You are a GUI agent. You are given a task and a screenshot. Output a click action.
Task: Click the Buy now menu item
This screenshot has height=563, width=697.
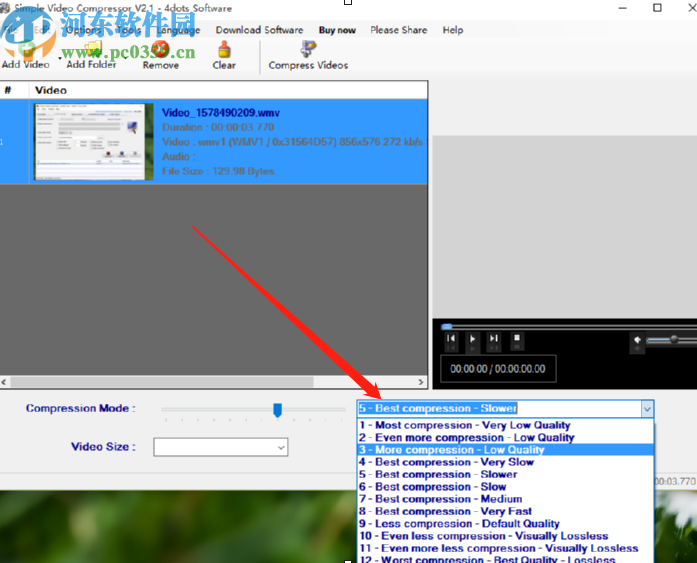337,30
